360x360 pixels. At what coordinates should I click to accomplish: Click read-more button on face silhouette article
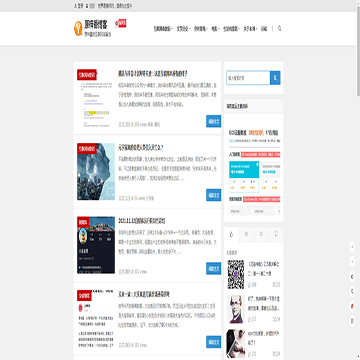coord(213,195)
